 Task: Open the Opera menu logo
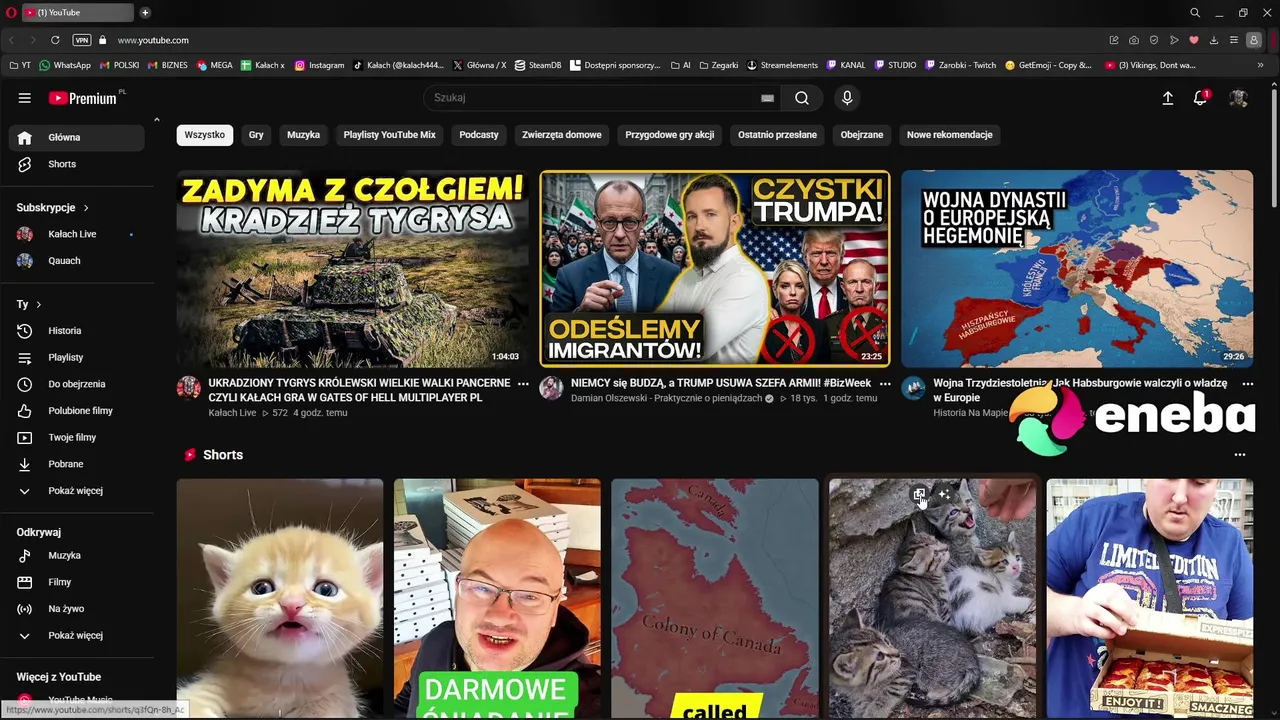pos(11,12)
